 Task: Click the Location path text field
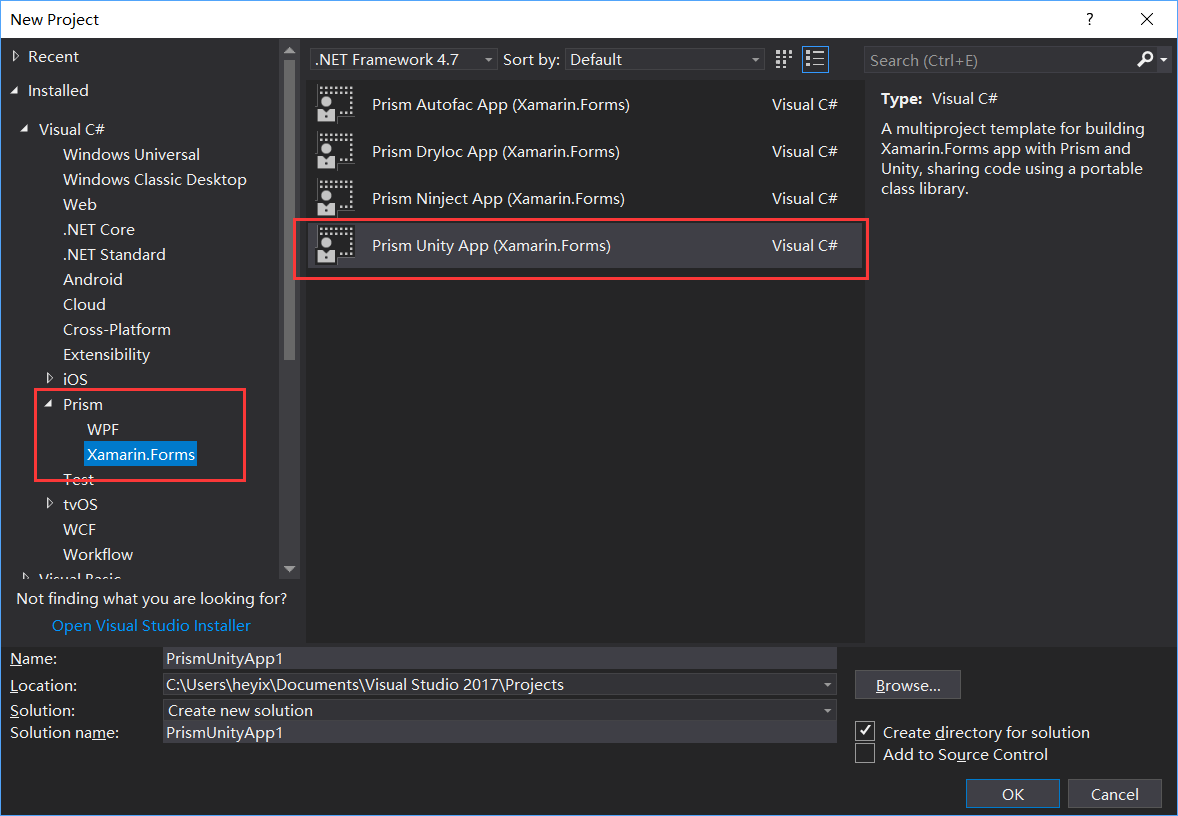point(491,685)
